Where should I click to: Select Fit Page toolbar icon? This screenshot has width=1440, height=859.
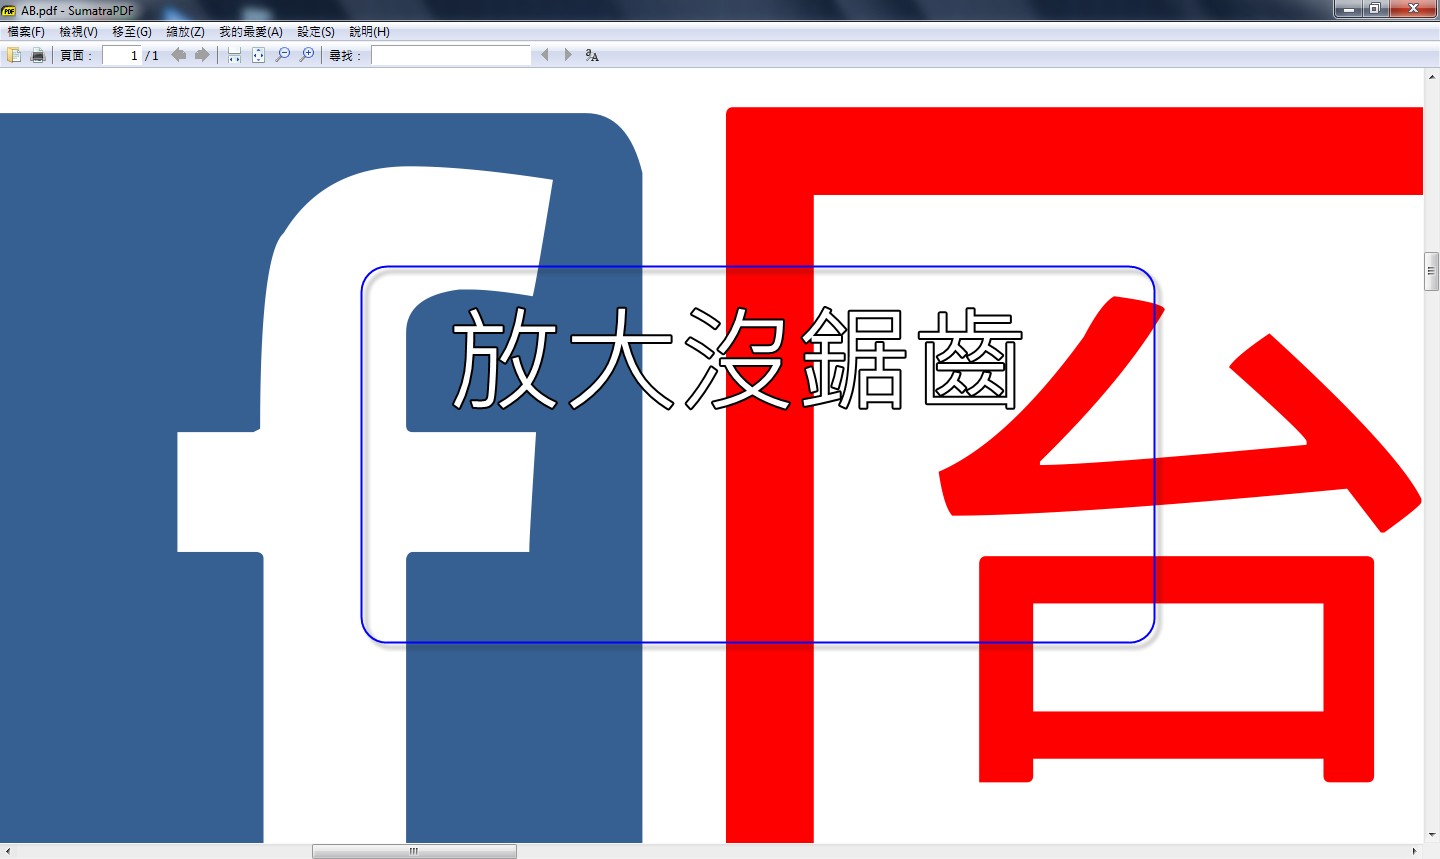coord(258,55)
